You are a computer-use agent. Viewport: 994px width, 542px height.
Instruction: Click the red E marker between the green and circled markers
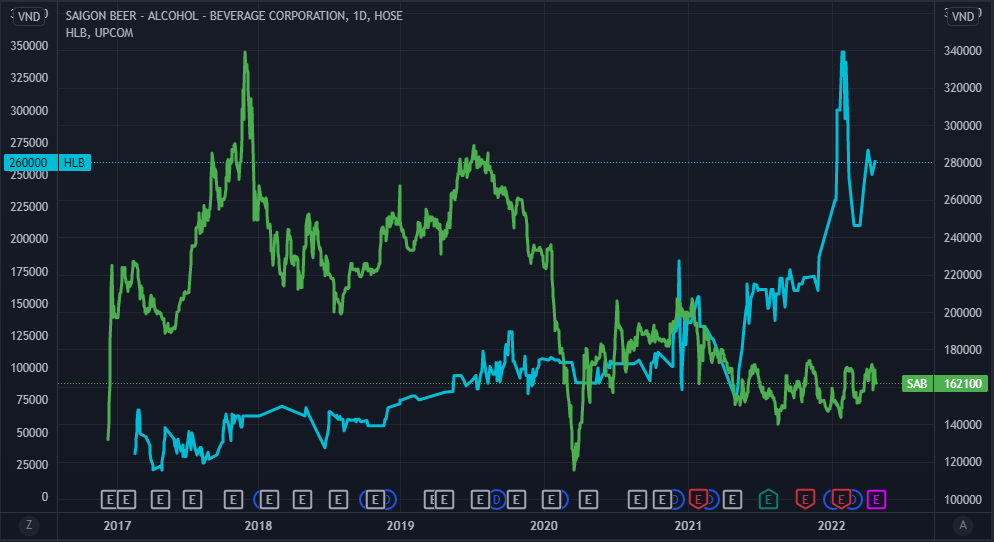804,500
